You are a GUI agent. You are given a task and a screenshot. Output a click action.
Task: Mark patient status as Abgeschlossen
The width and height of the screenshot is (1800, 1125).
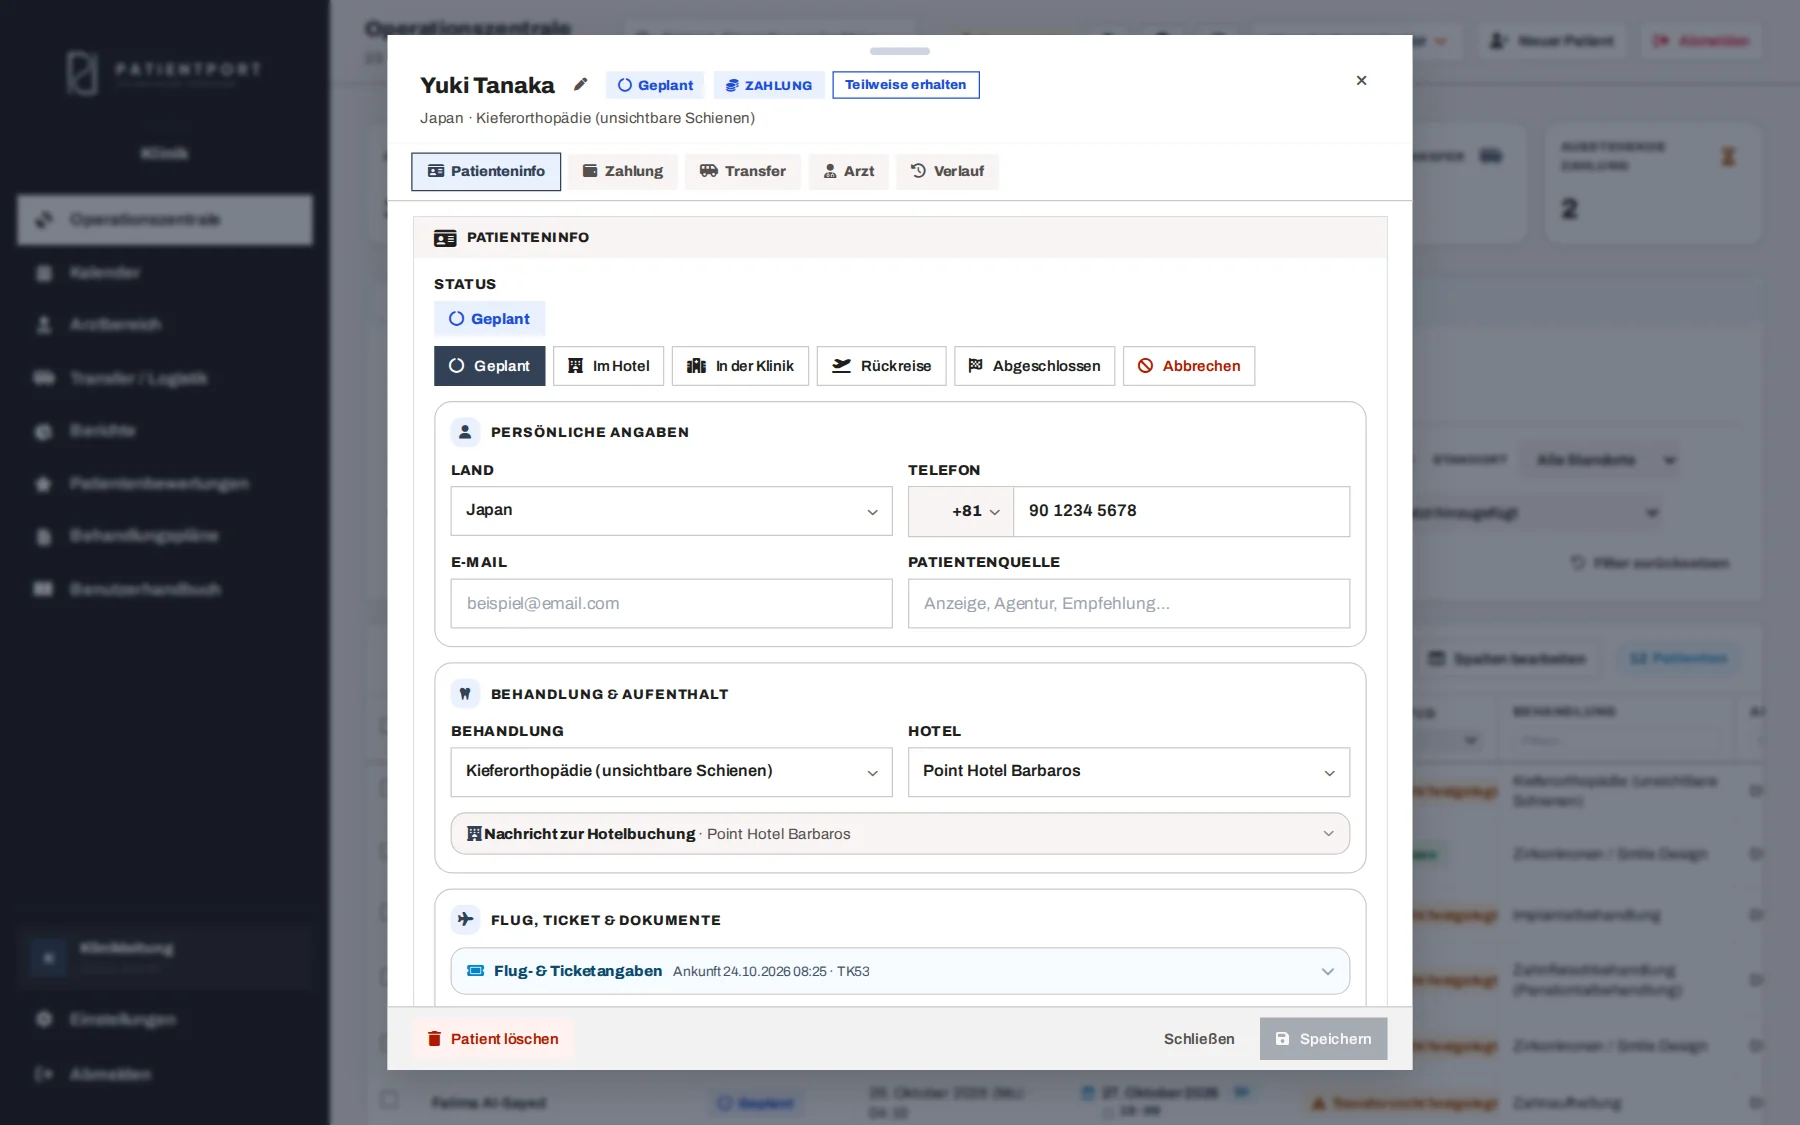tap(1035, 366)
